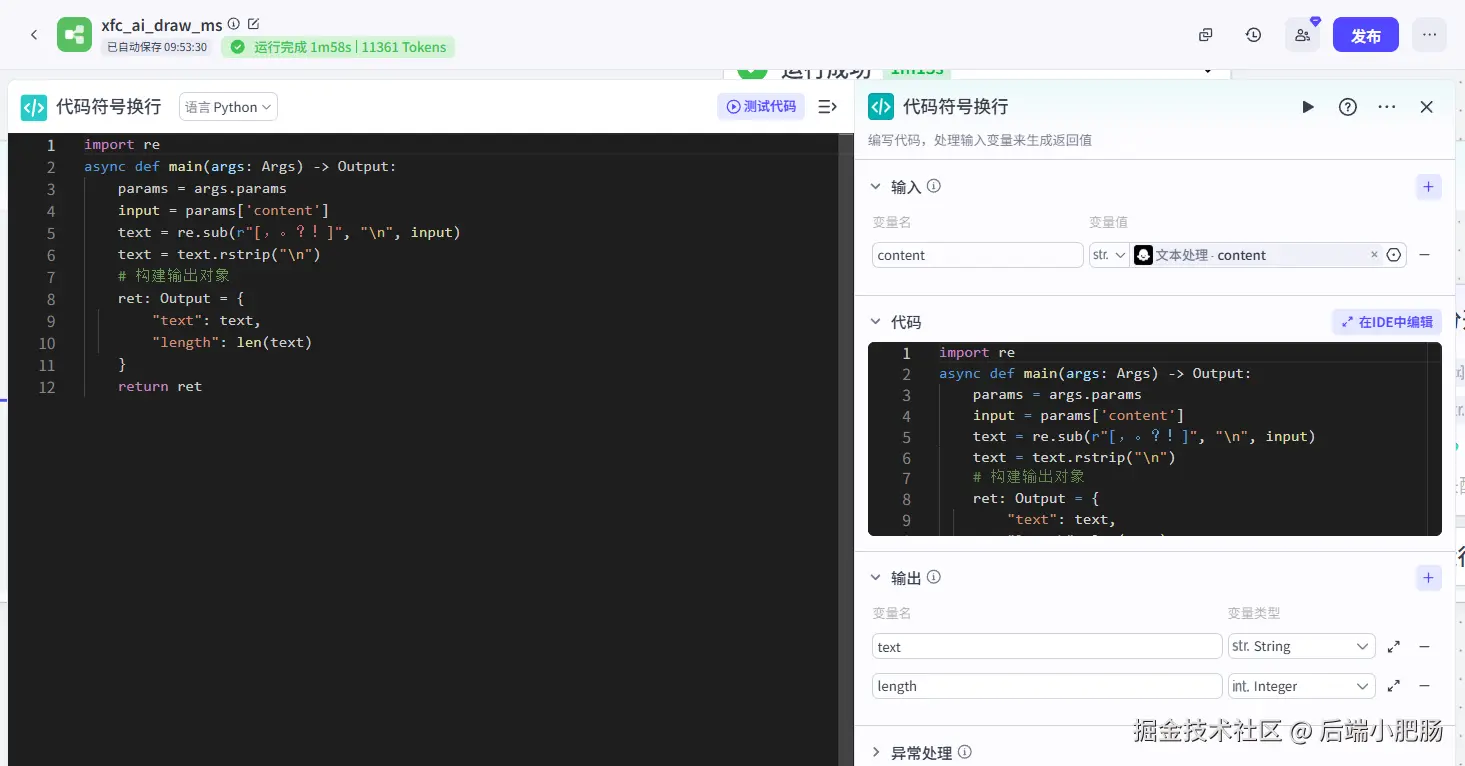Open int. Integer type dropdown
1465x766 pixels.
click(1301, 686)
